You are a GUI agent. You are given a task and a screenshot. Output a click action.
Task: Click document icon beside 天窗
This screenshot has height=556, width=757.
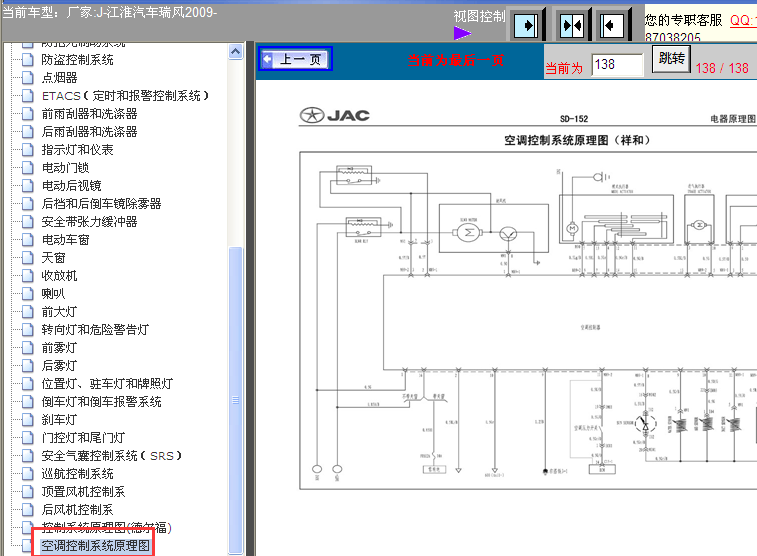(x=28, y=258)
